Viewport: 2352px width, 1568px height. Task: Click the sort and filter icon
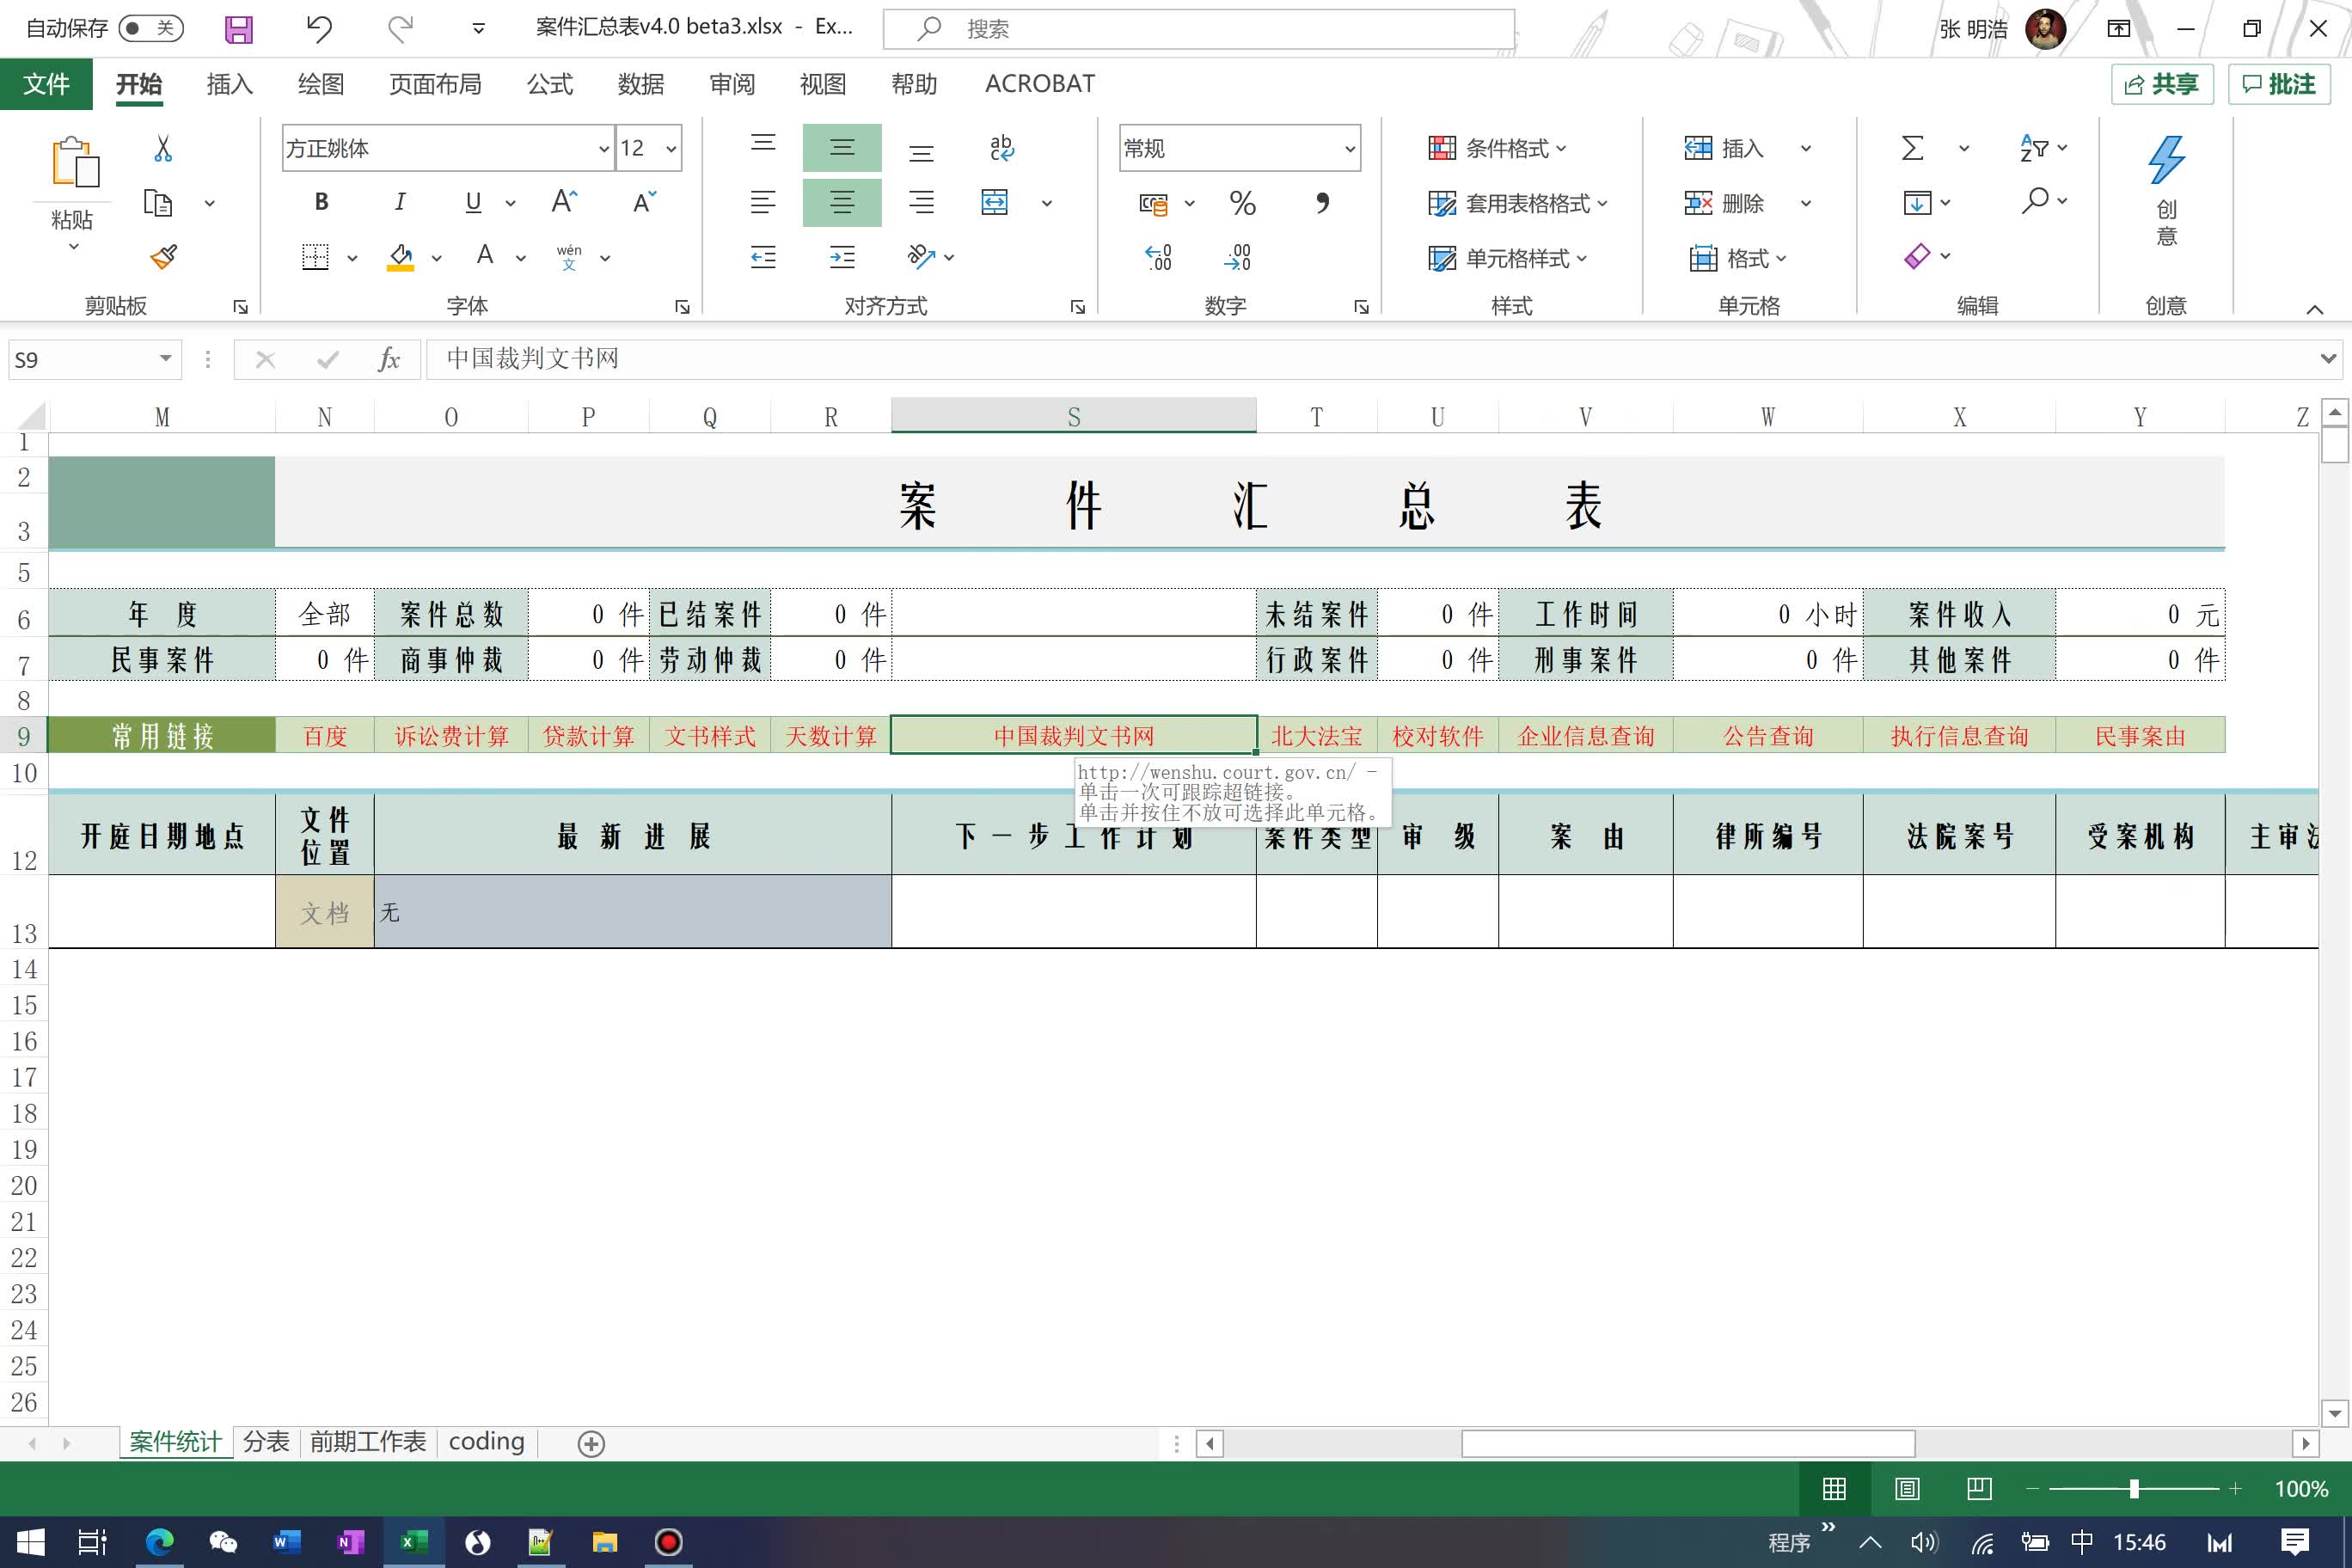[2034, 147]
